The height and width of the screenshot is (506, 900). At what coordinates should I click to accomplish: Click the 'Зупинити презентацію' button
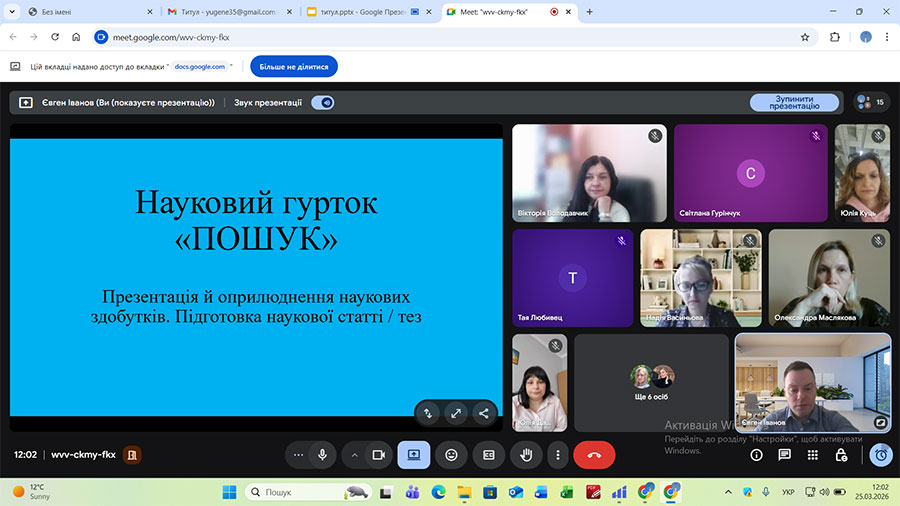794,102
